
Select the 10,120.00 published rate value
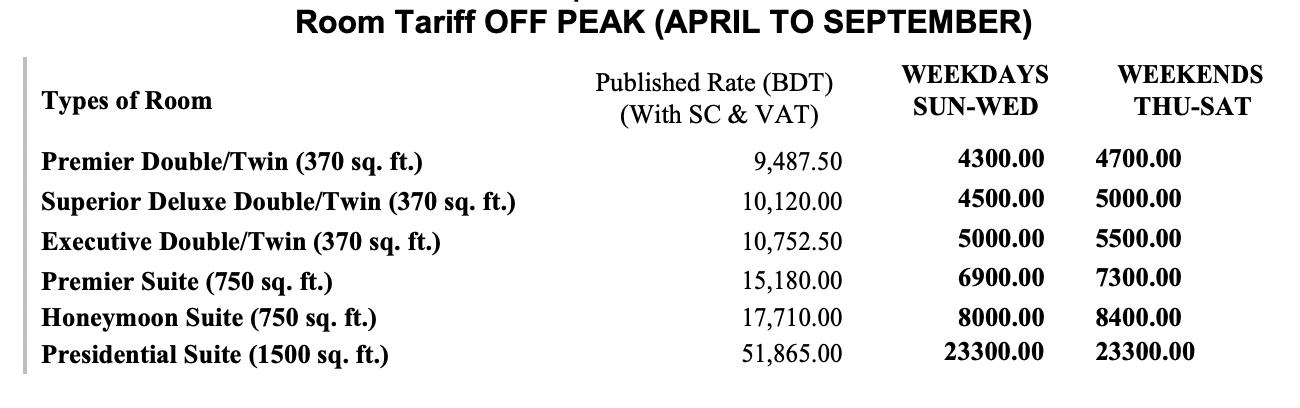tap(791, 203)
